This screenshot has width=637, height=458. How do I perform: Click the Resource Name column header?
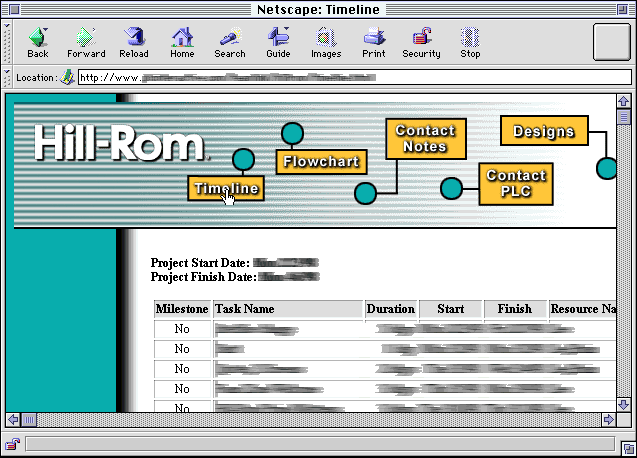(583, 309)
